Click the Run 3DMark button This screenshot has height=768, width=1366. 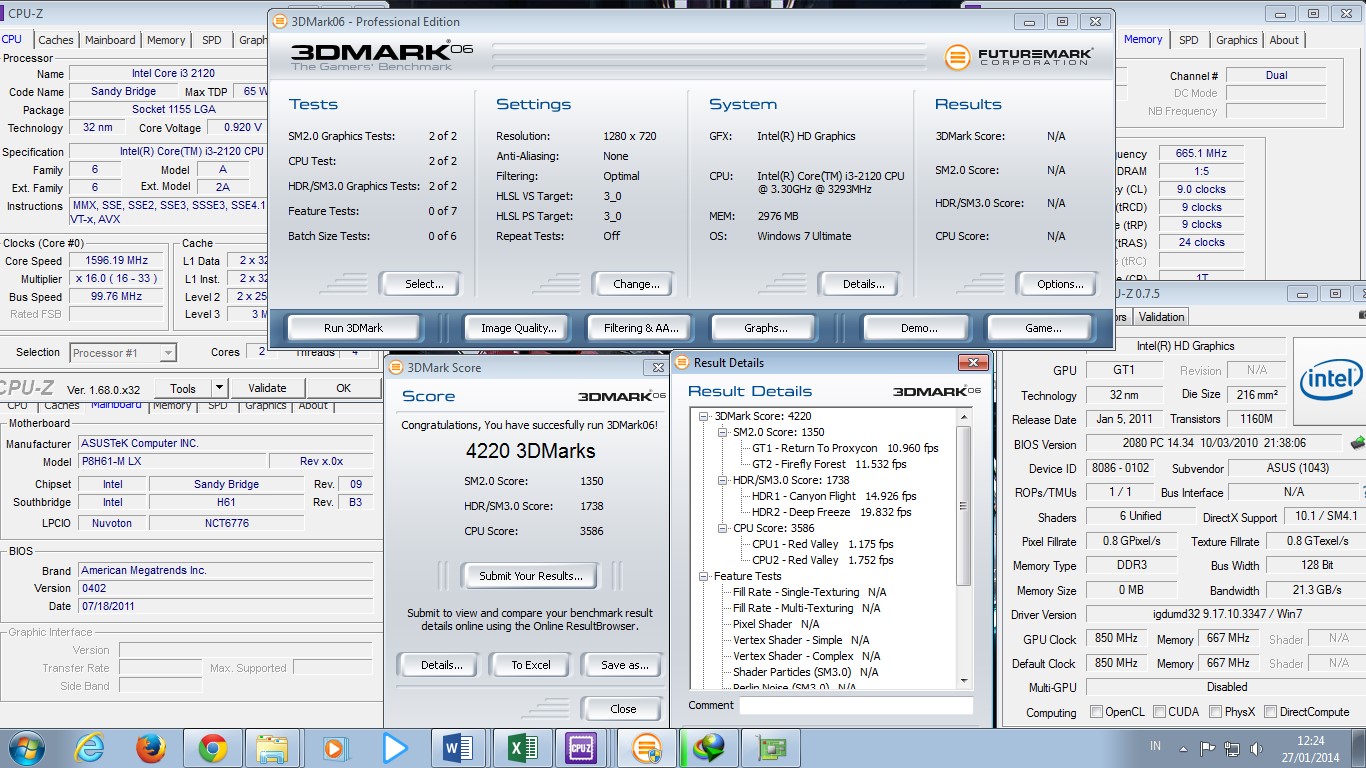click(x=353, y=328)
